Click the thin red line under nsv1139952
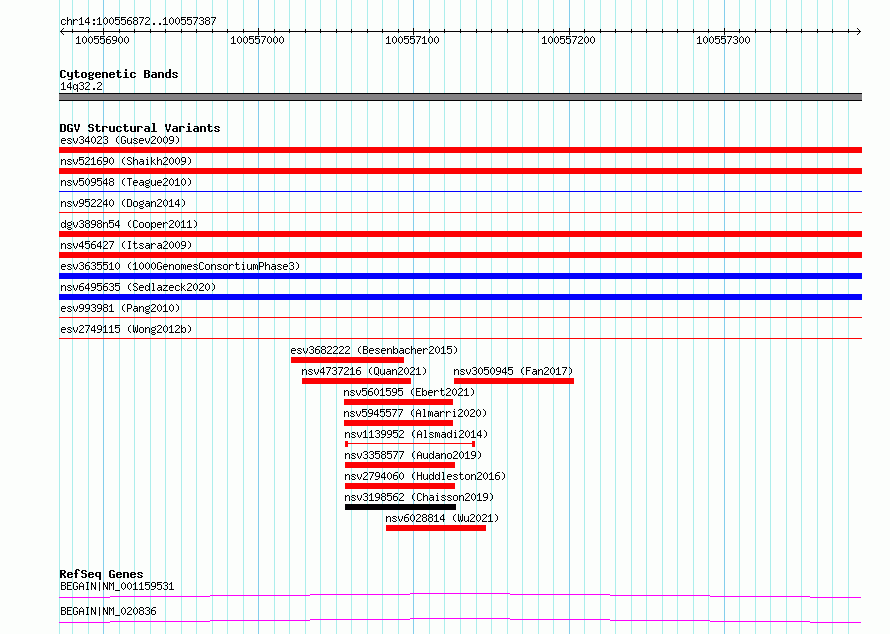This screenshot has height=634, width=890. point(410,444)
